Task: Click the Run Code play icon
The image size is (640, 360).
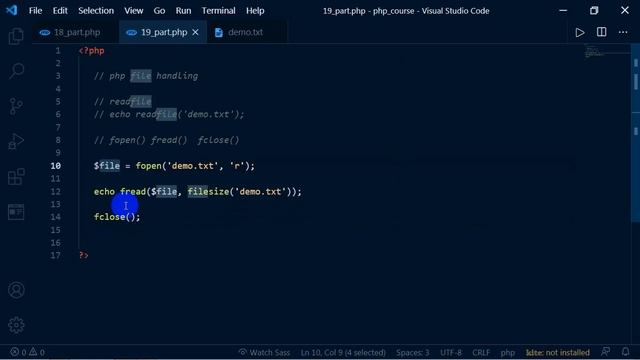Action: pos(580,32)
